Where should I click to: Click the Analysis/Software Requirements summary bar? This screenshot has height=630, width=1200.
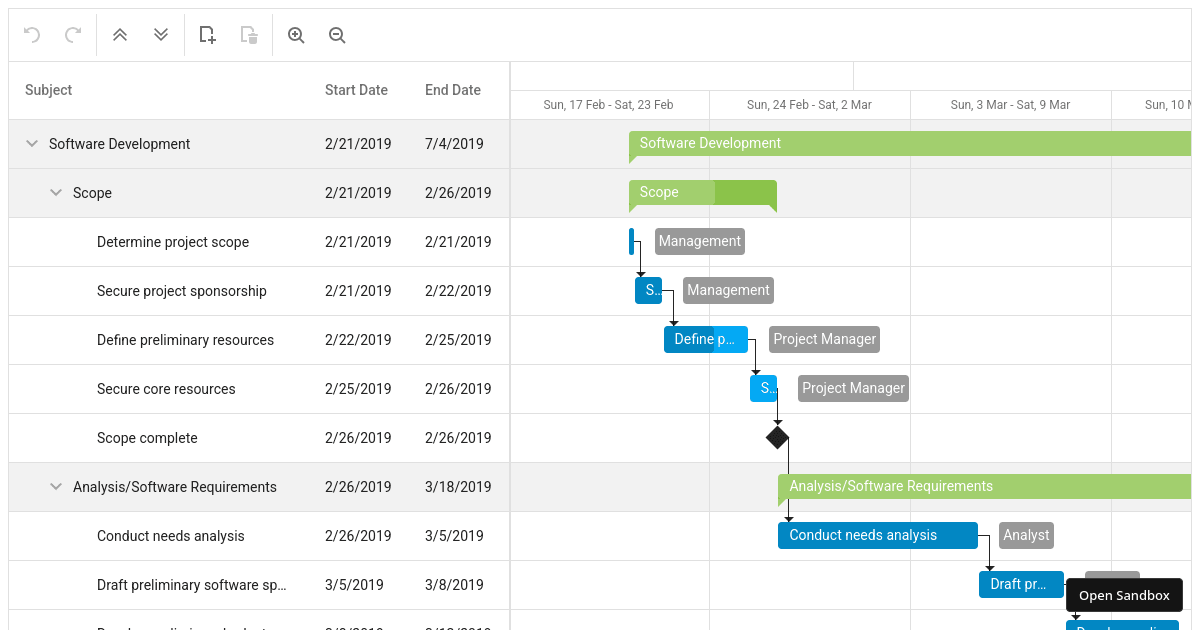pos(985,488)
